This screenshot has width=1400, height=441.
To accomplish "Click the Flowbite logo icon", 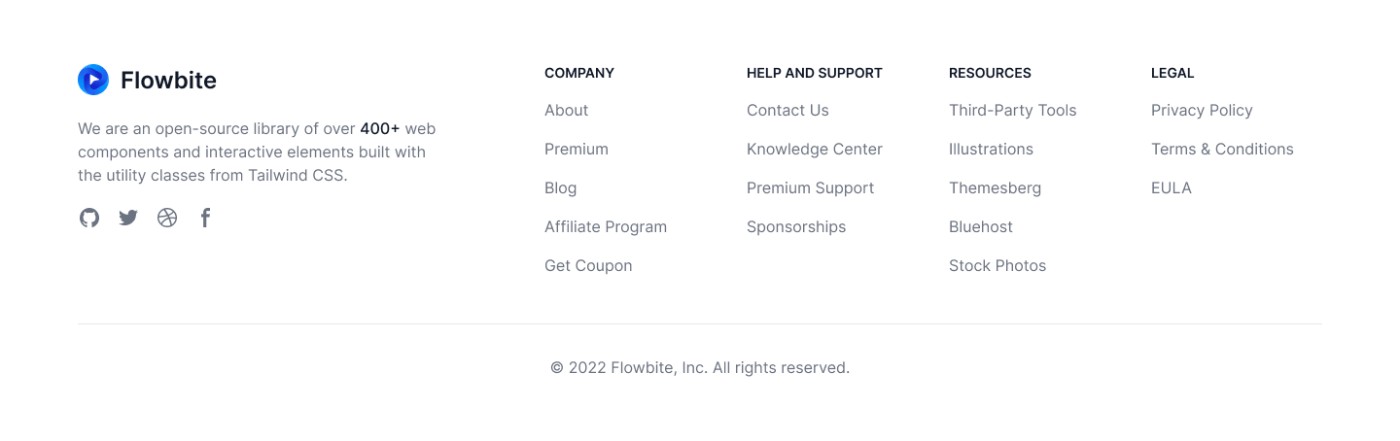I will tap(93, 80).
